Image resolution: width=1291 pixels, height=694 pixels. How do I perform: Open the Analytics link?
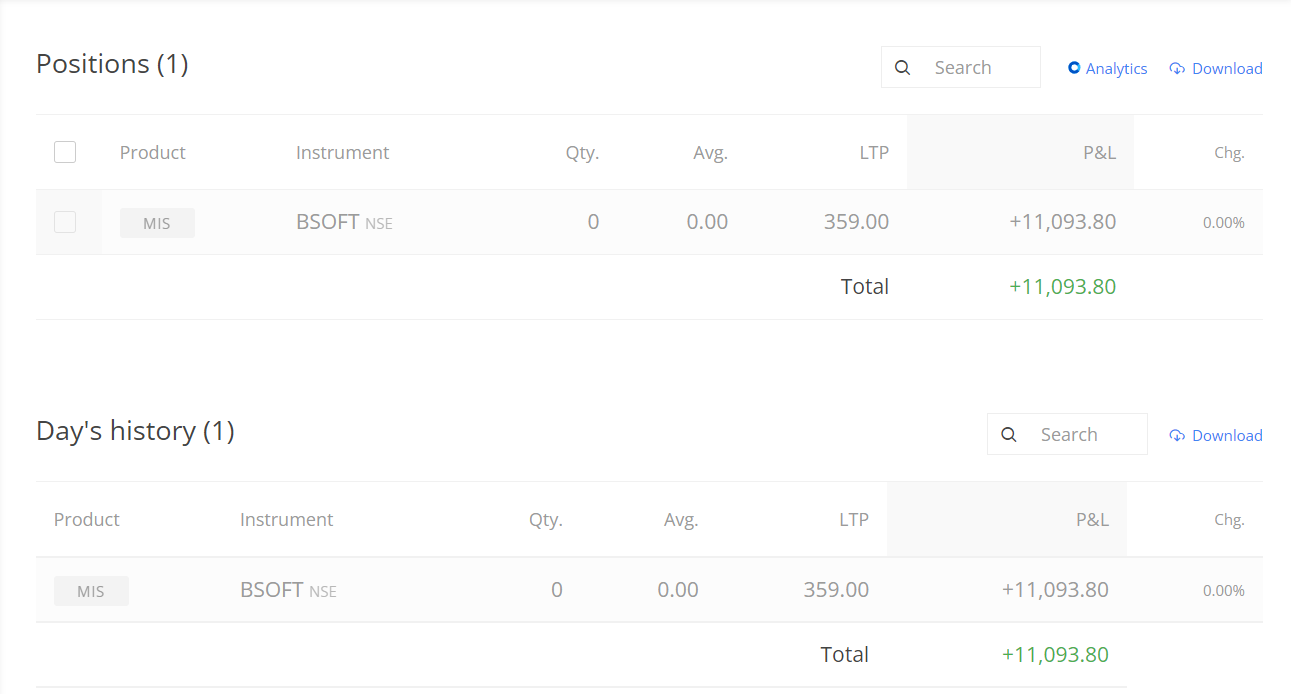(1116, 68)
